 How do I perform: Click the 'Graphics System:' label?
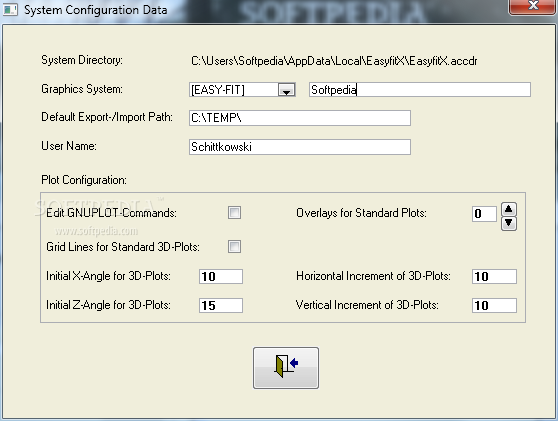82,89
